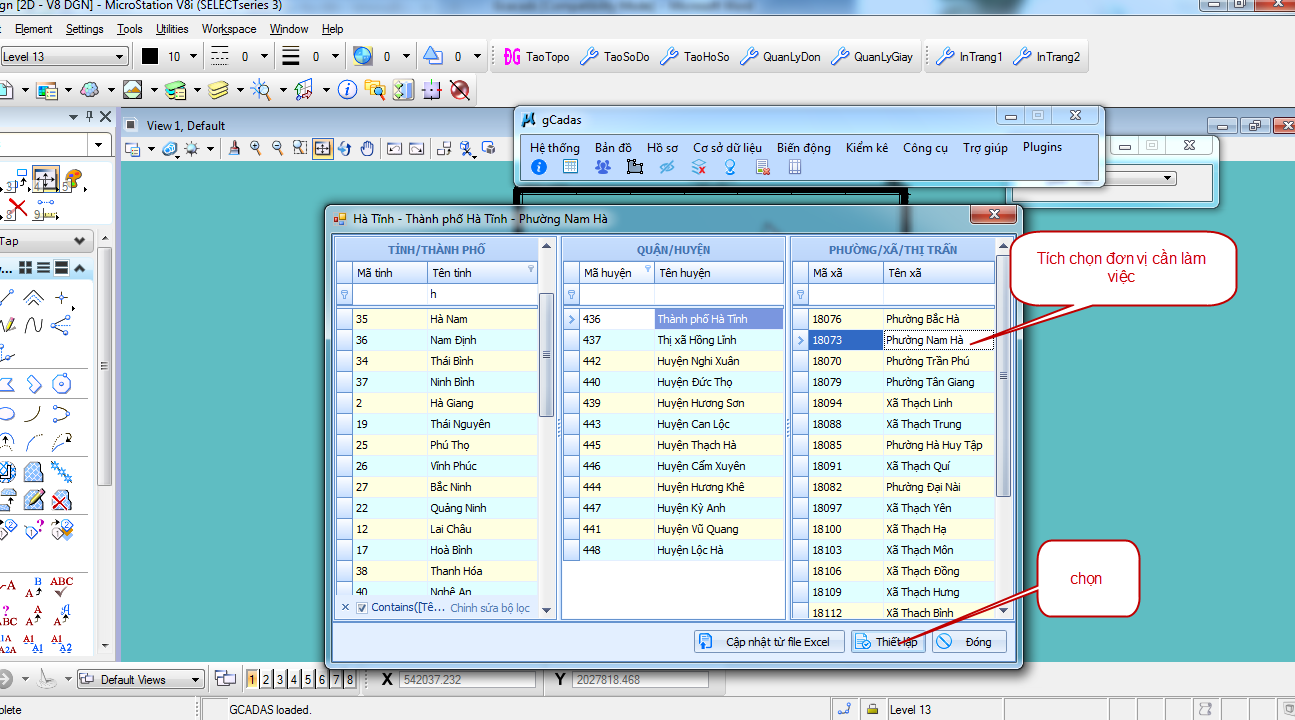Open the QuanLyDon tool
Viewport: 1295px width, 720px height.
(780, 57)
